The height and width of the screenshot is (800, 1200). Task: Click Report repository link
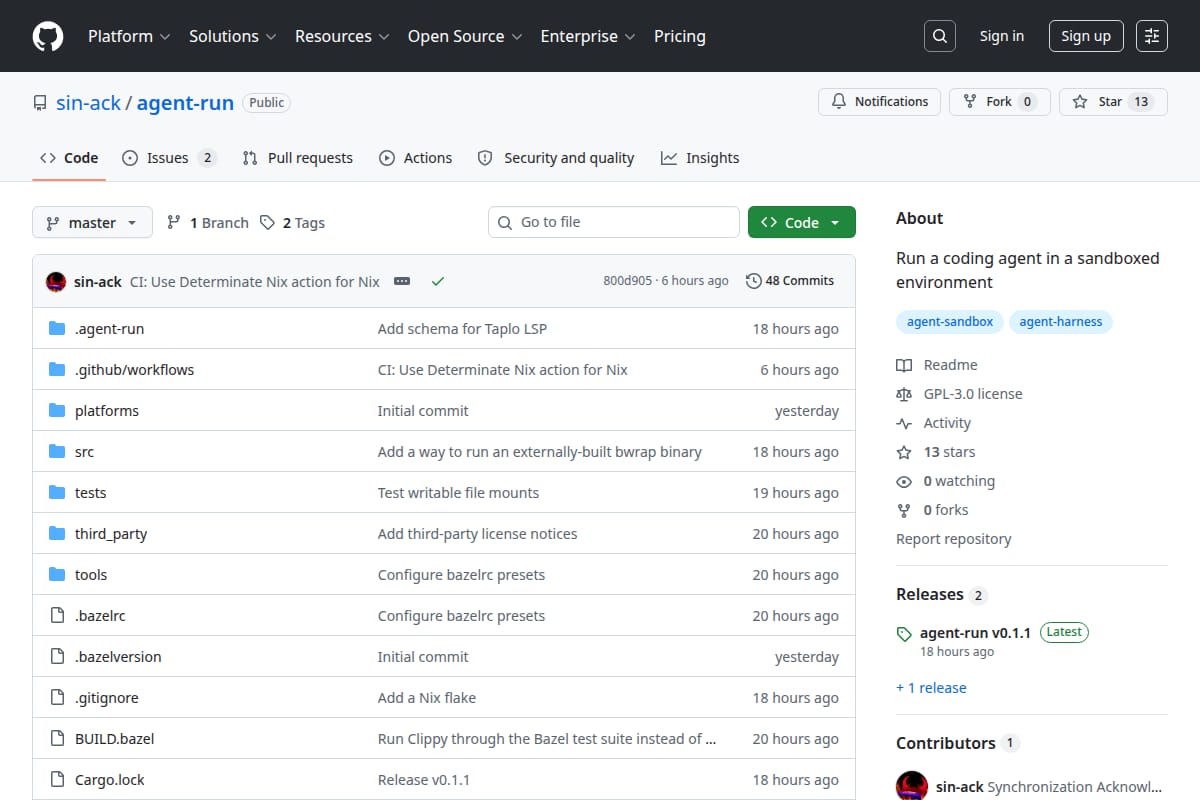pos(954,539)
